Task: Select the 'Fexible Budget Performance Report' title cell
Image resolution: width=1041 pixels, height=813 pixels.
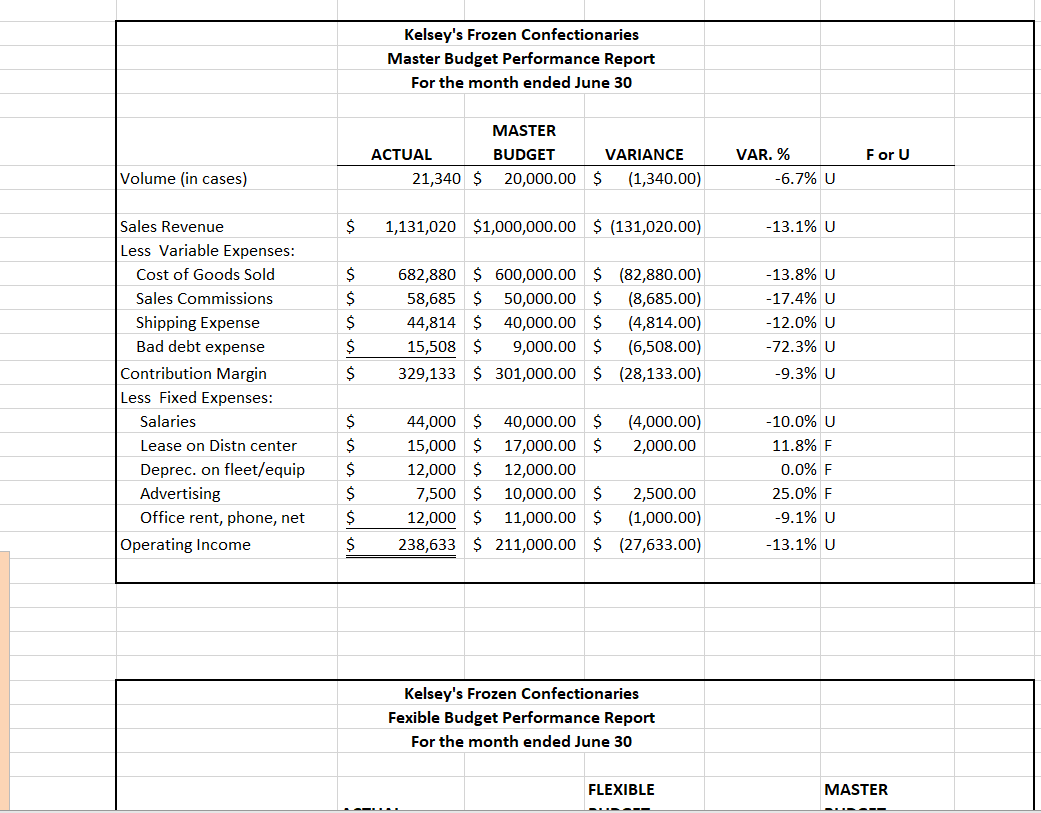Action: pyautogui.click(x=521, y=717)
